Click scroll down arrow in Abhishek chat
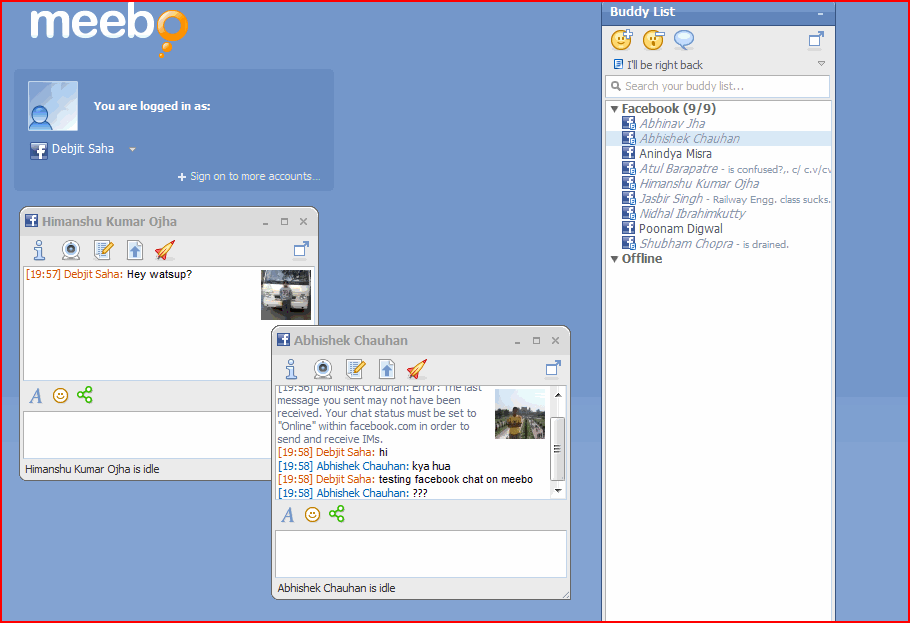 click(x=558, y=491)
